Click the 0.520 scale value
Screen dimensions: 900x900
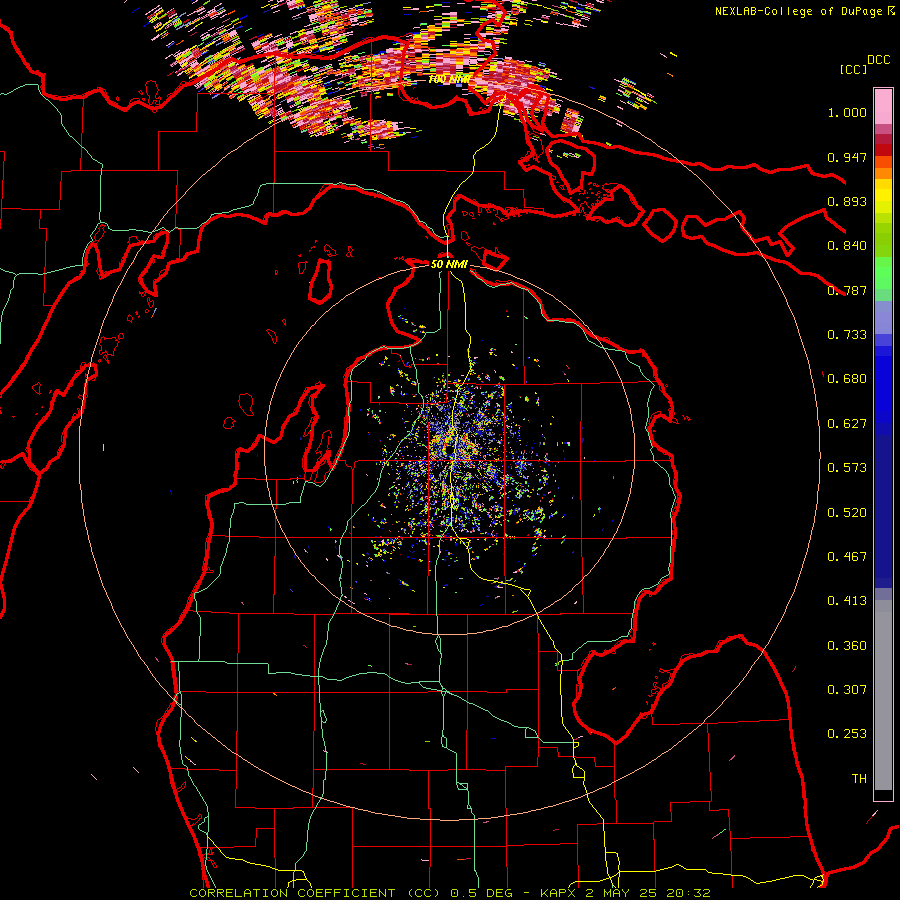tap(847, 513)
